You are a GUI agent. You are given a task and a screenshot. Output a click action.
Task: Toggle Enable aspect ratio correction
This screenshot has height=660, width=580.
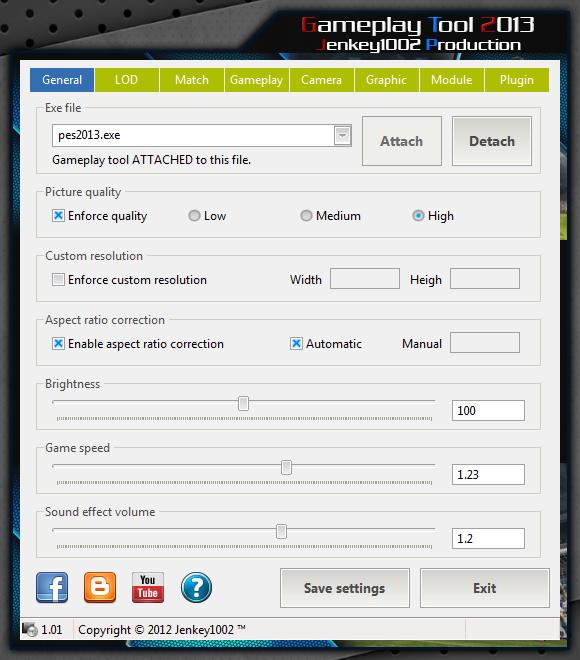(58, 343)
